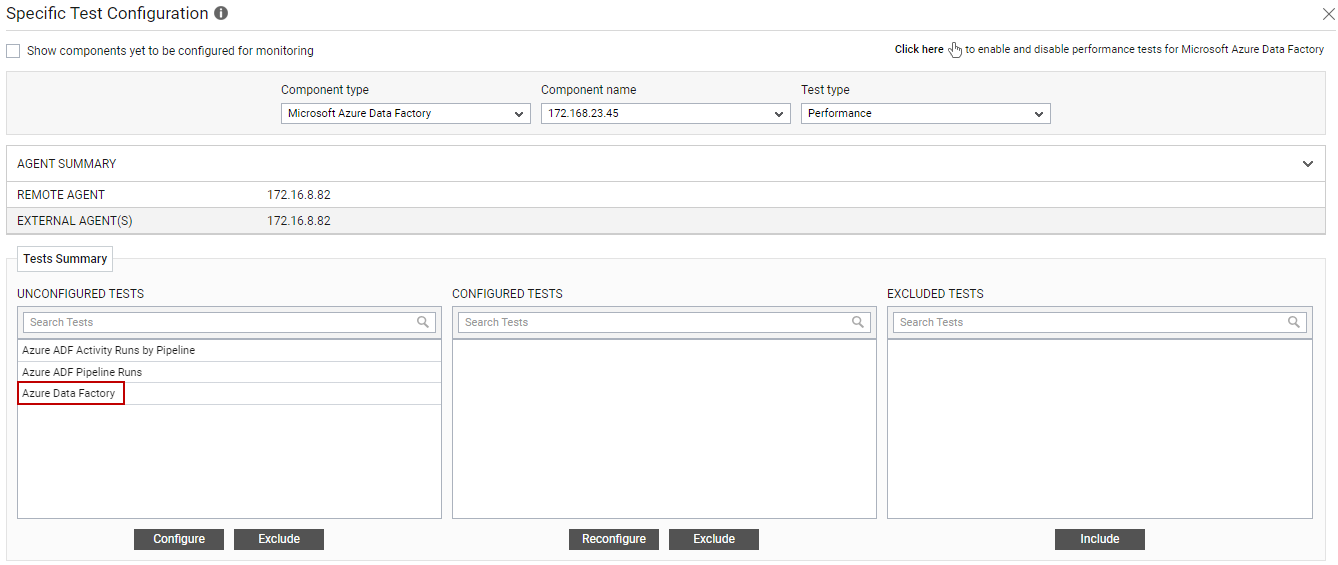Click Exclude under Unconfigured Tests
Screen dimensions: 1338x565
coord(279,539)
